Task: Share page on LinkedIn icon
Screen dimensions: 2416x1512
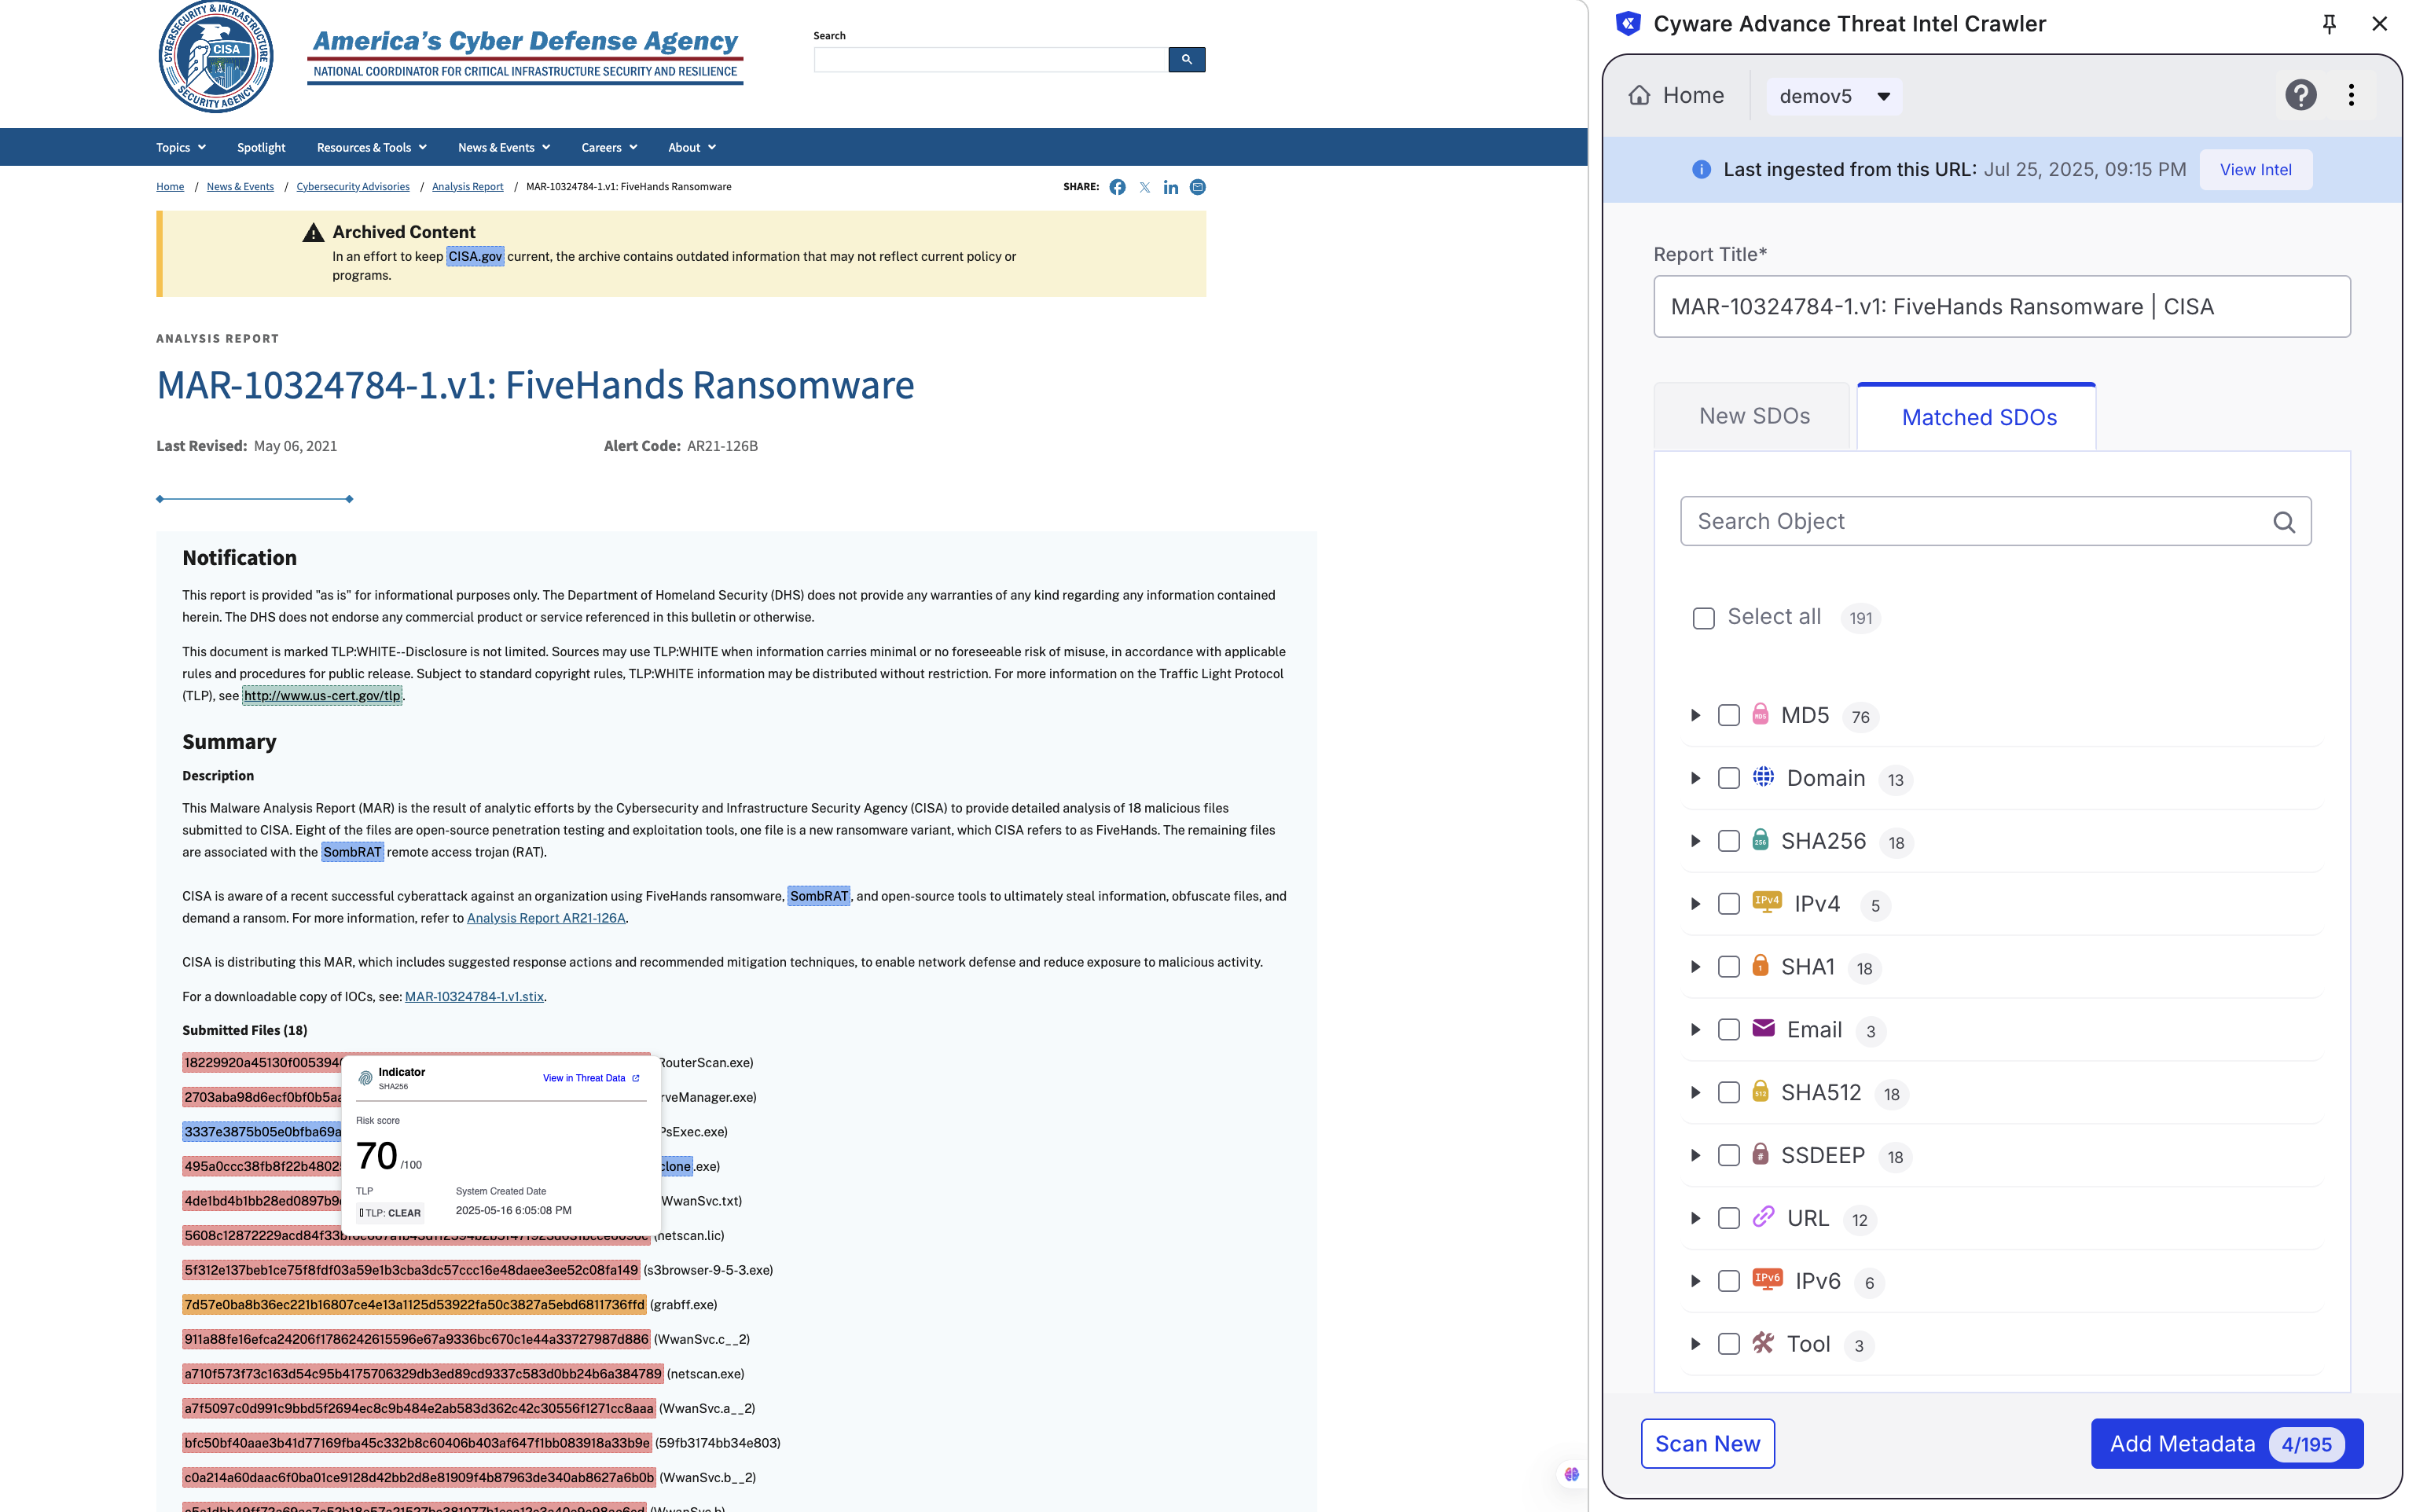Action: tap(1170, 187)
